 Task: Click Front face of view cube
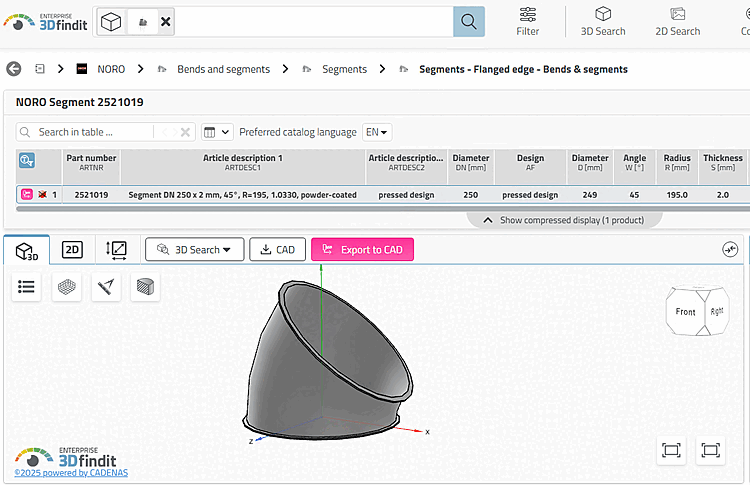pos(685,312)
